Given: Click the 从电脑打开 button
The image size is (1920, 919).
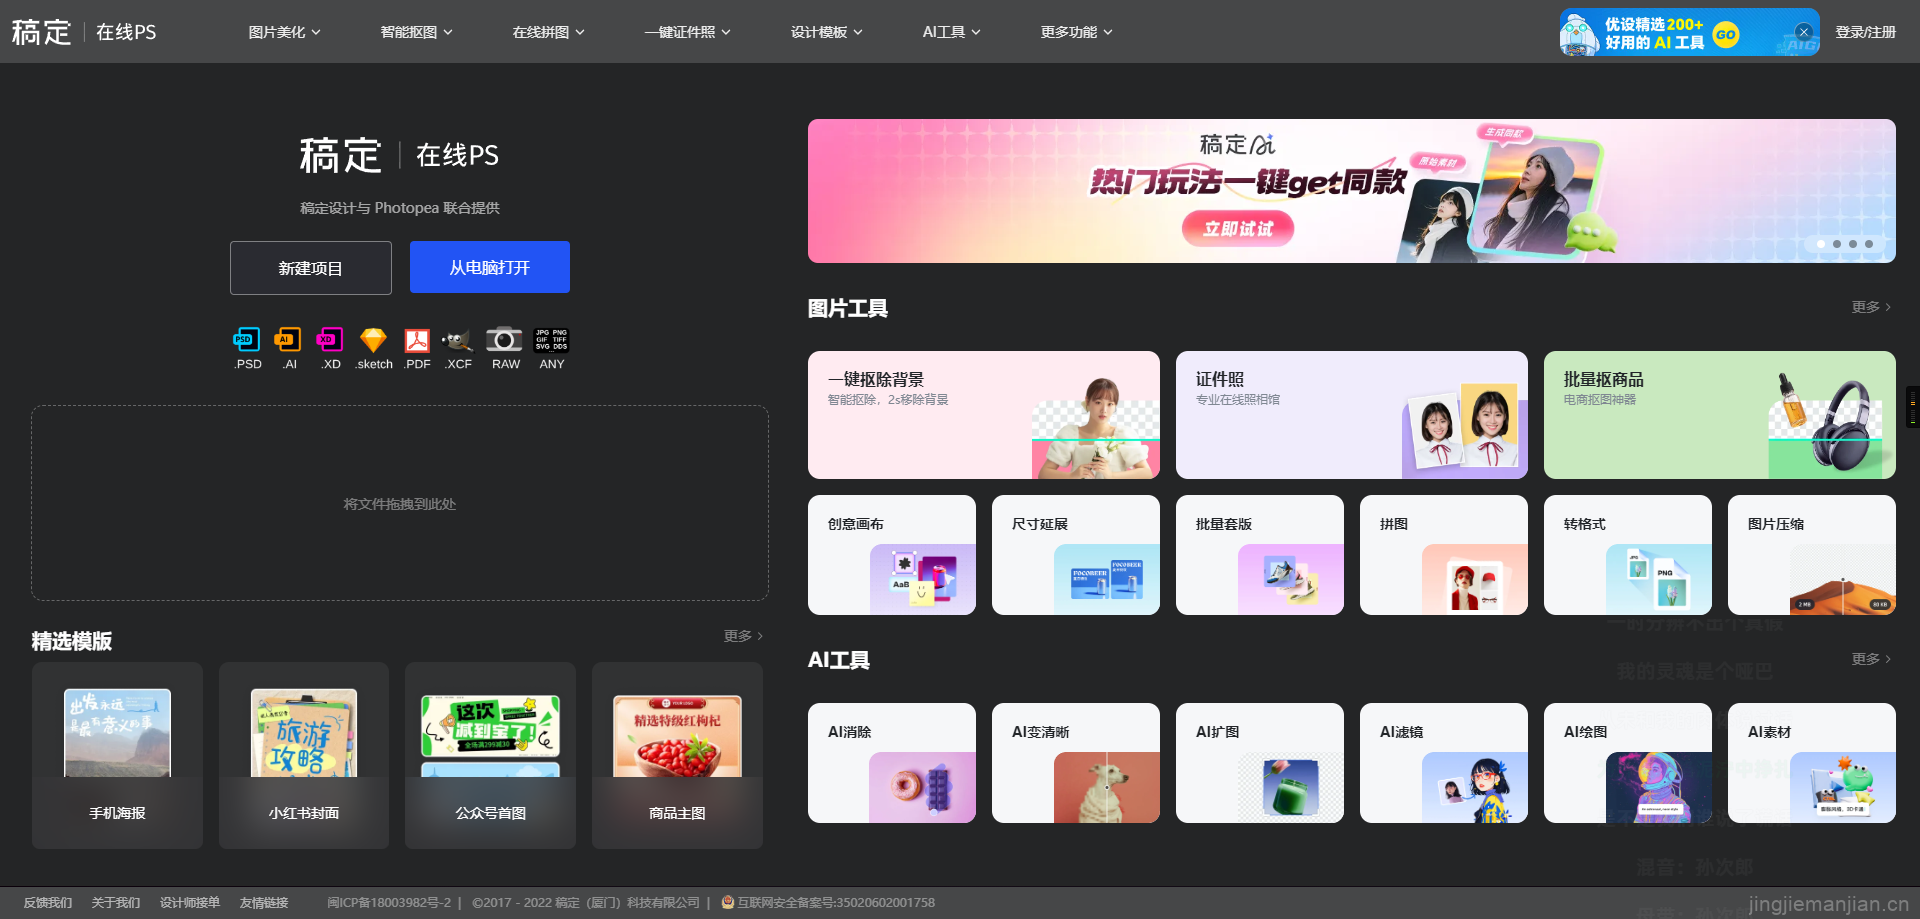Looking at the screenshot, I should click(x=490, y=268).
